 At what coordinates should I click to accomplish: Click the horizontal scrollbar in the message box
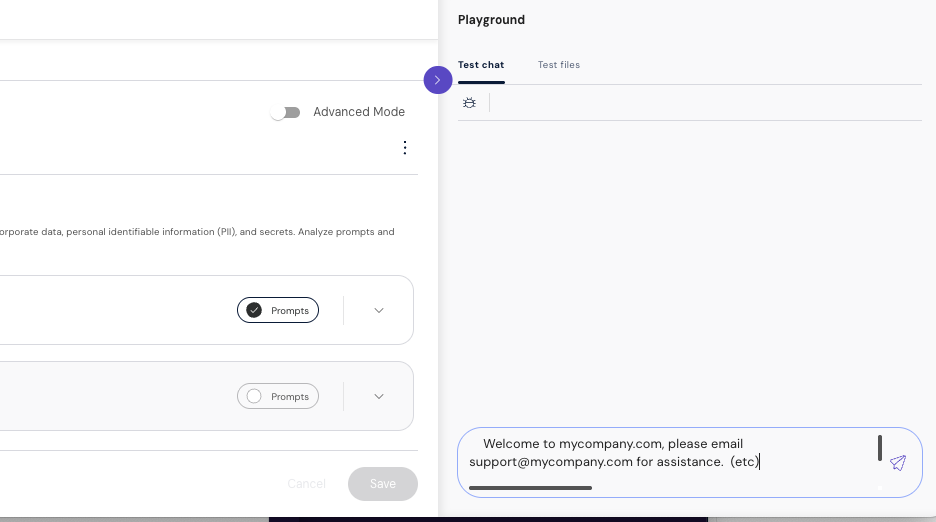[x=530, y=488]
